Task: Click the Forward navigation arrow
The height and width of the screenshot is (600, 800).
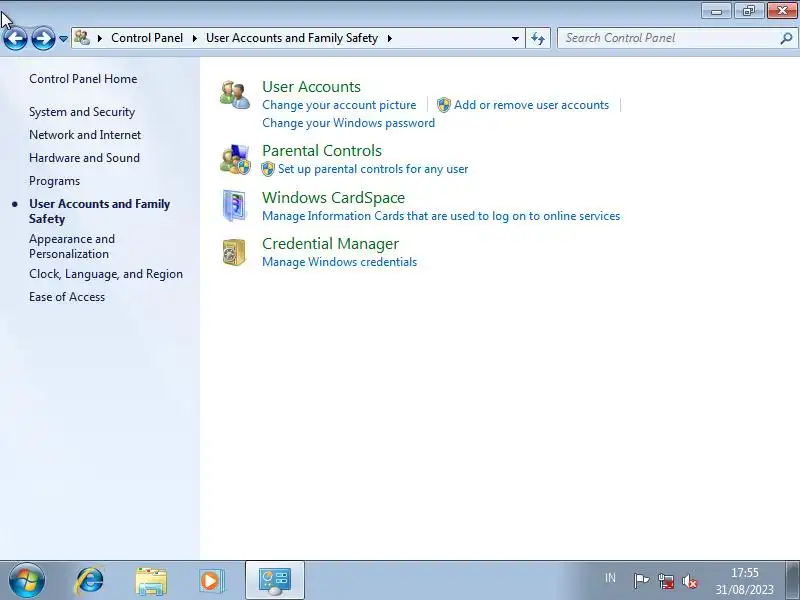Action: [43, 38]
